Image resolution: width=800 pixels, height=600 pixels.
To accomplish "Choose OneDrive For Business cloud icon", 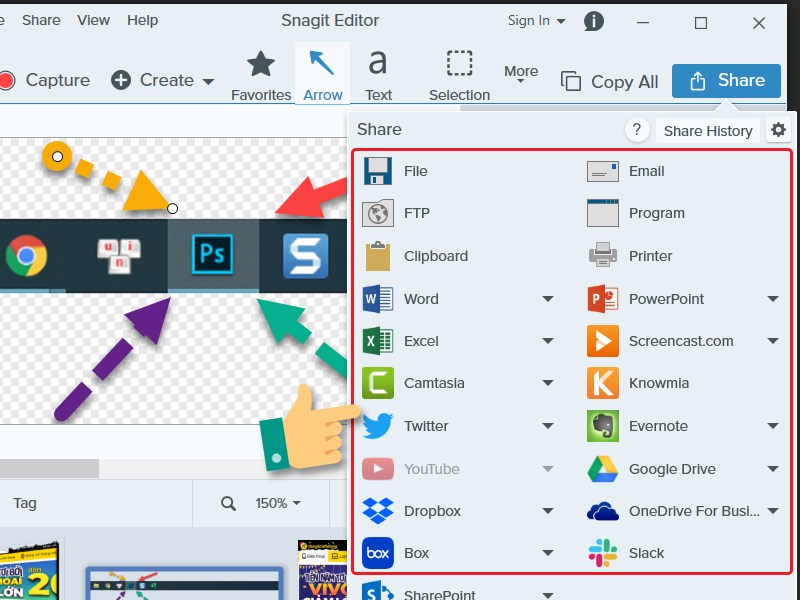I will click(x=603, y=511).
